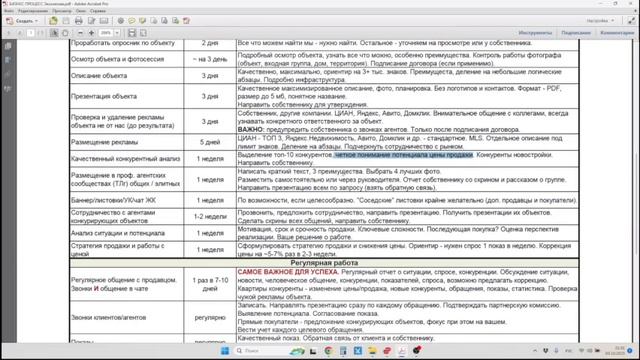The height and width of the screenshot is (360, 640).
Task: Click the zoom percentage field
Action: point(106,33)
